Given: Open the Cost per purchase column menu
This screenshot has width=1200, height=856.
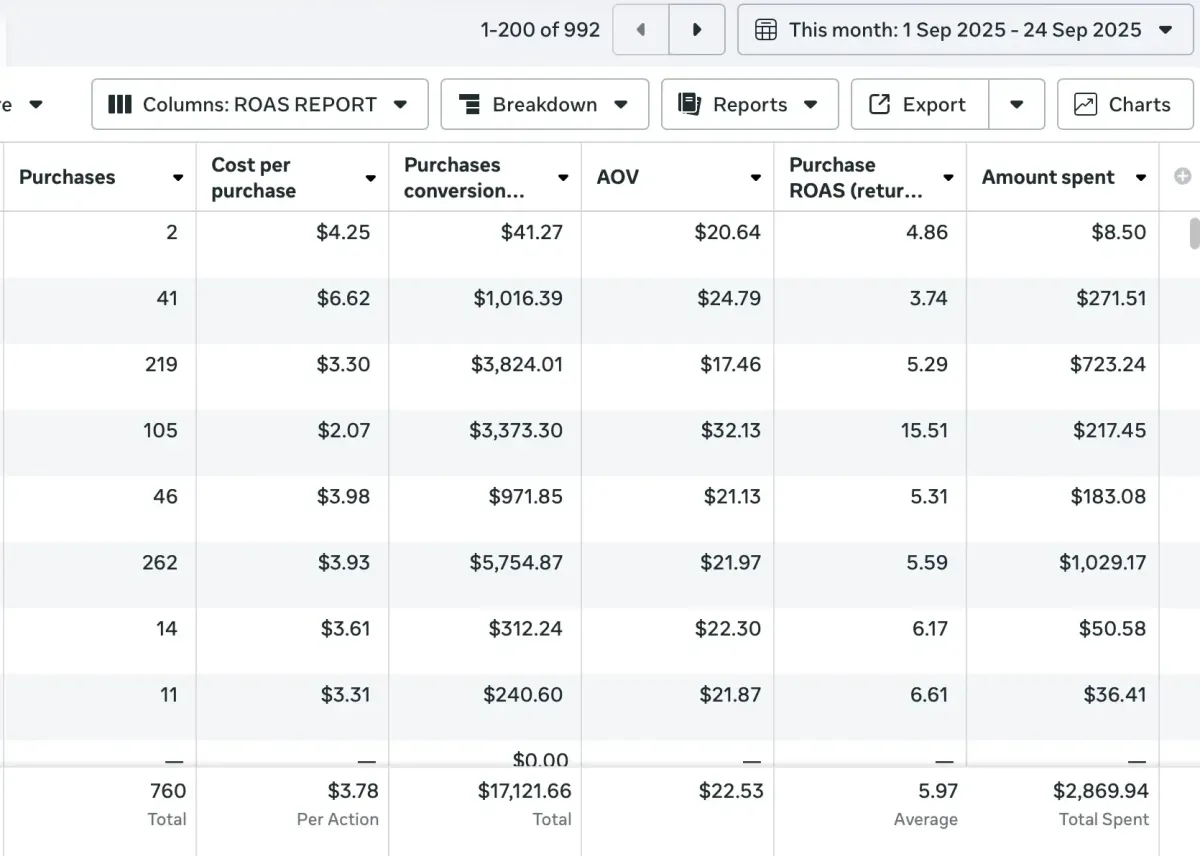Looking at the screenshot, I should (x=370, y=178).
